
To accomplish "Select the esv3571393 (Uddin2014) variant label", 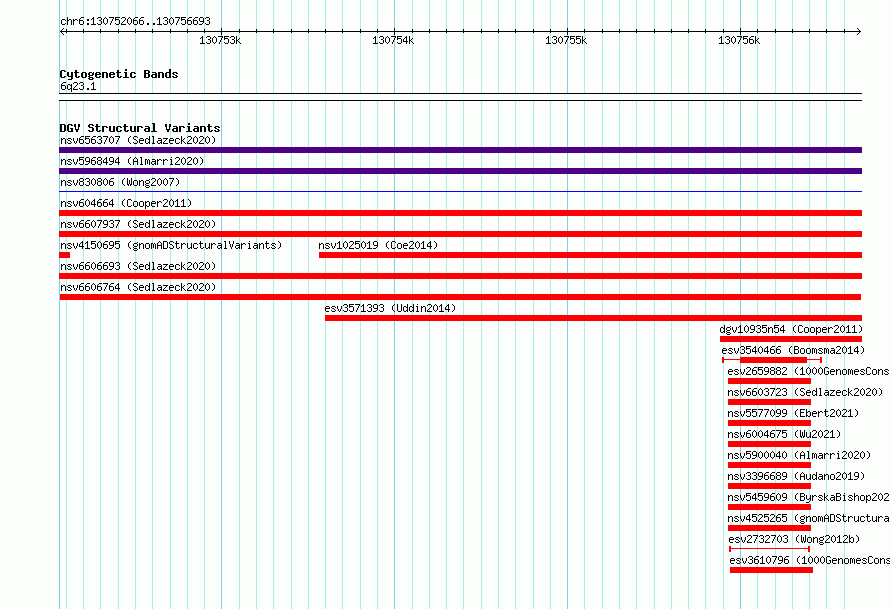I will [390, 308].
